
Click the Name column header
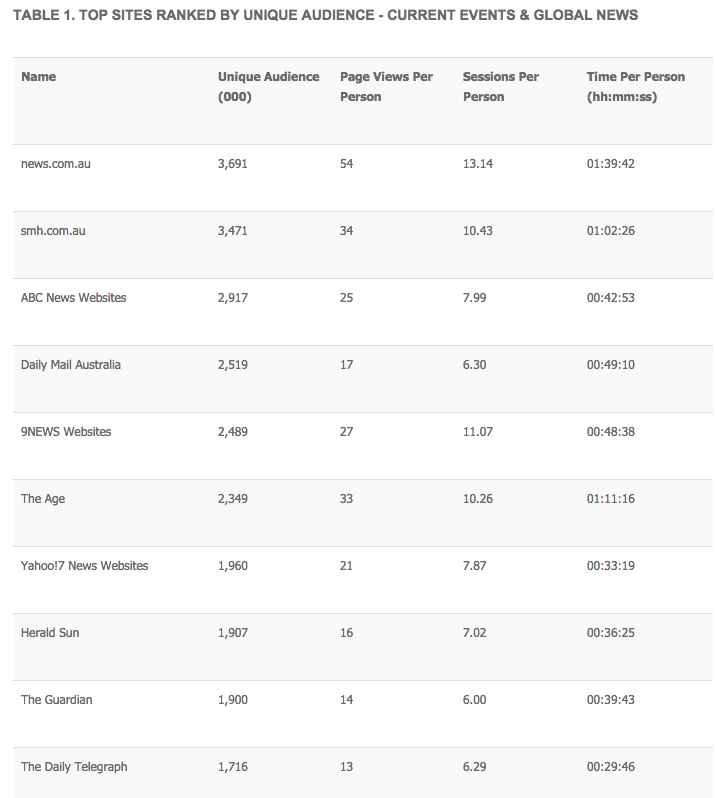(x=38, y=77)
